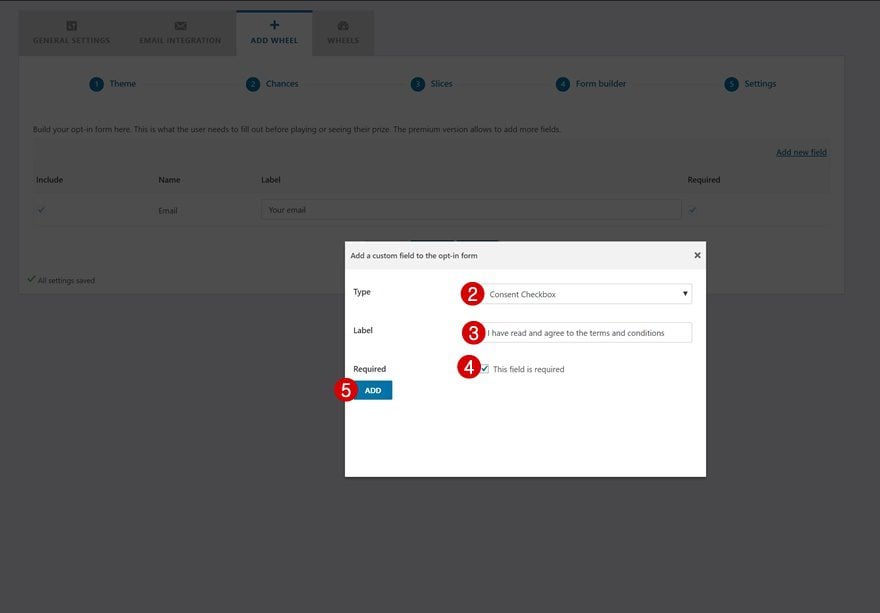880x613 pixels.
Task: Select step 5 Settings circle
Action: coord(731,84)
